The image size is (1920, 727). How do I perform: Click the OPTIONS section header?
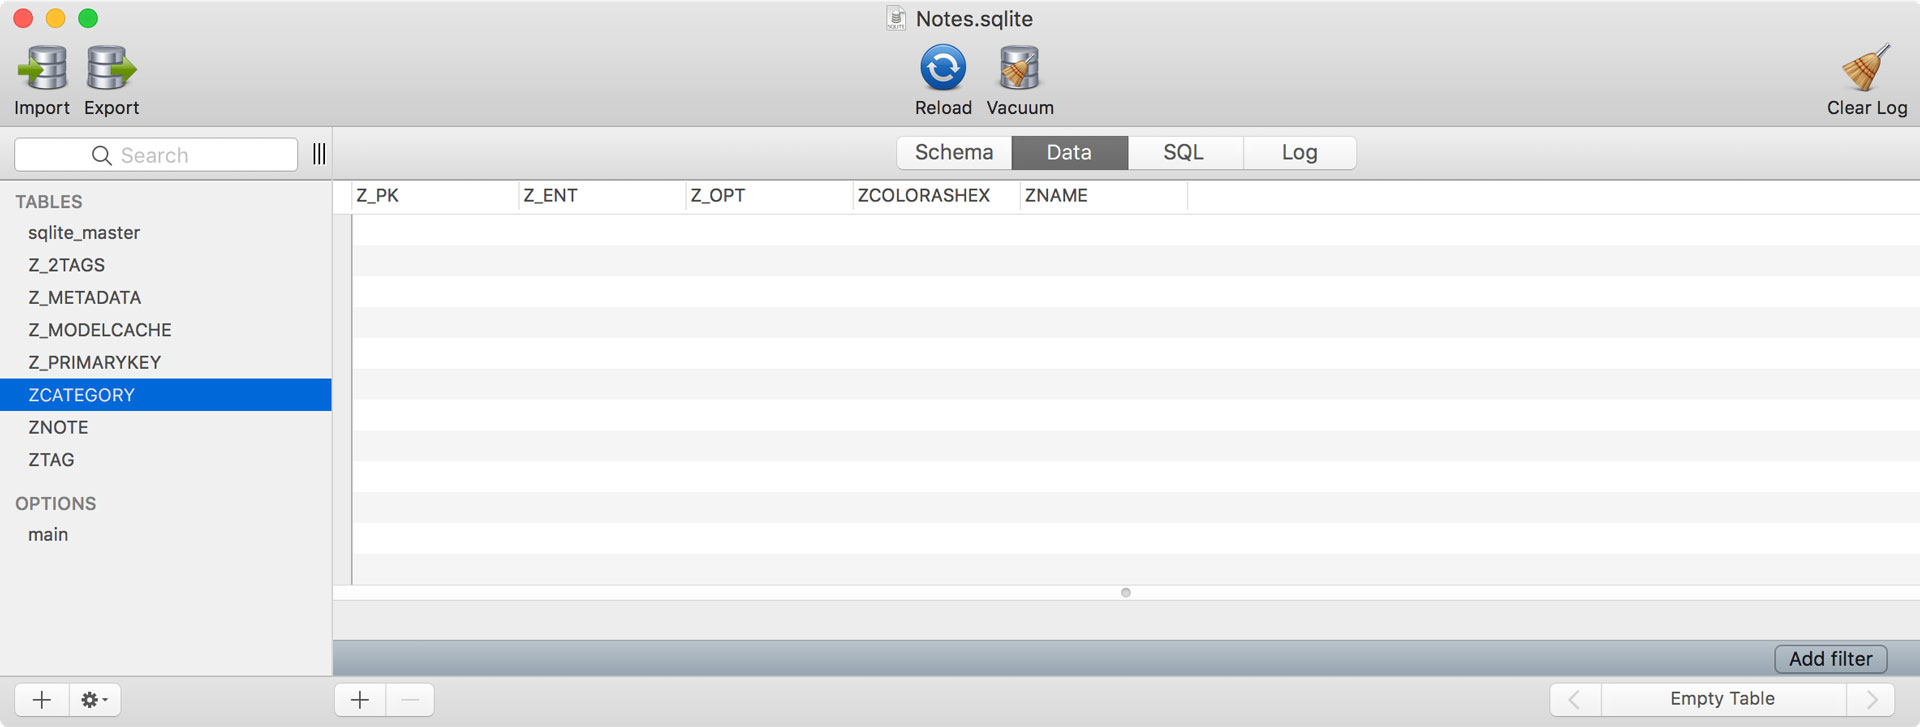click(x=56, y=504)
